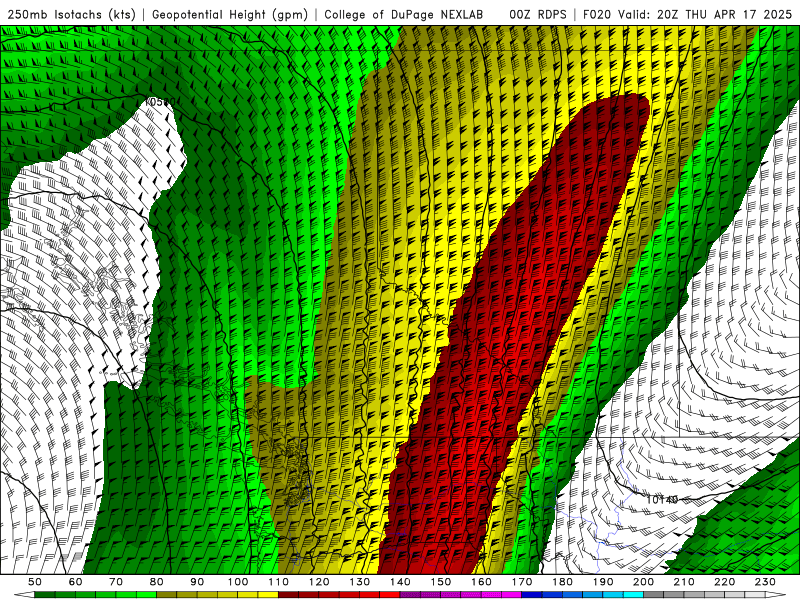Viewport: 800px width, 600px height.
Task: Click the '110' label on the color scale
Action: [x=279, y=582]
